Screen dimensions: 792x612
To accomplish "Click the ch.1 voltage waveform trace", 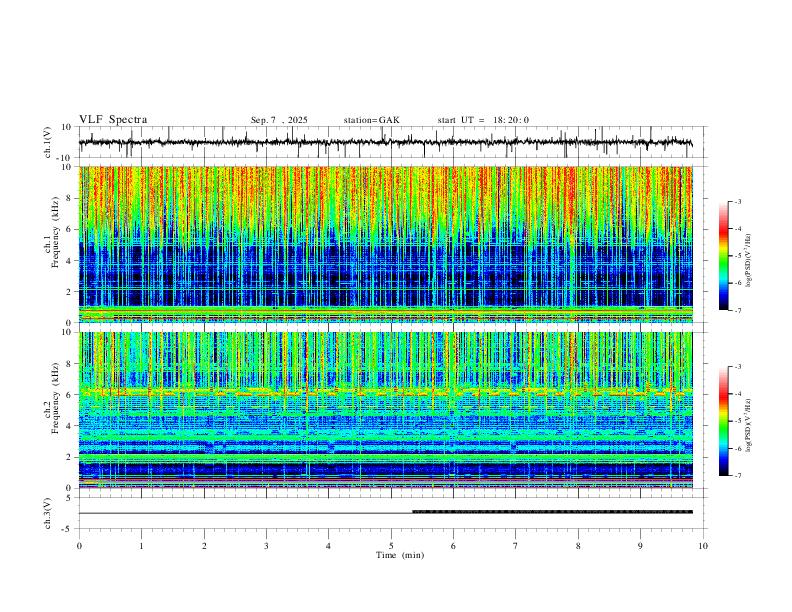I will tap(385, 142).
